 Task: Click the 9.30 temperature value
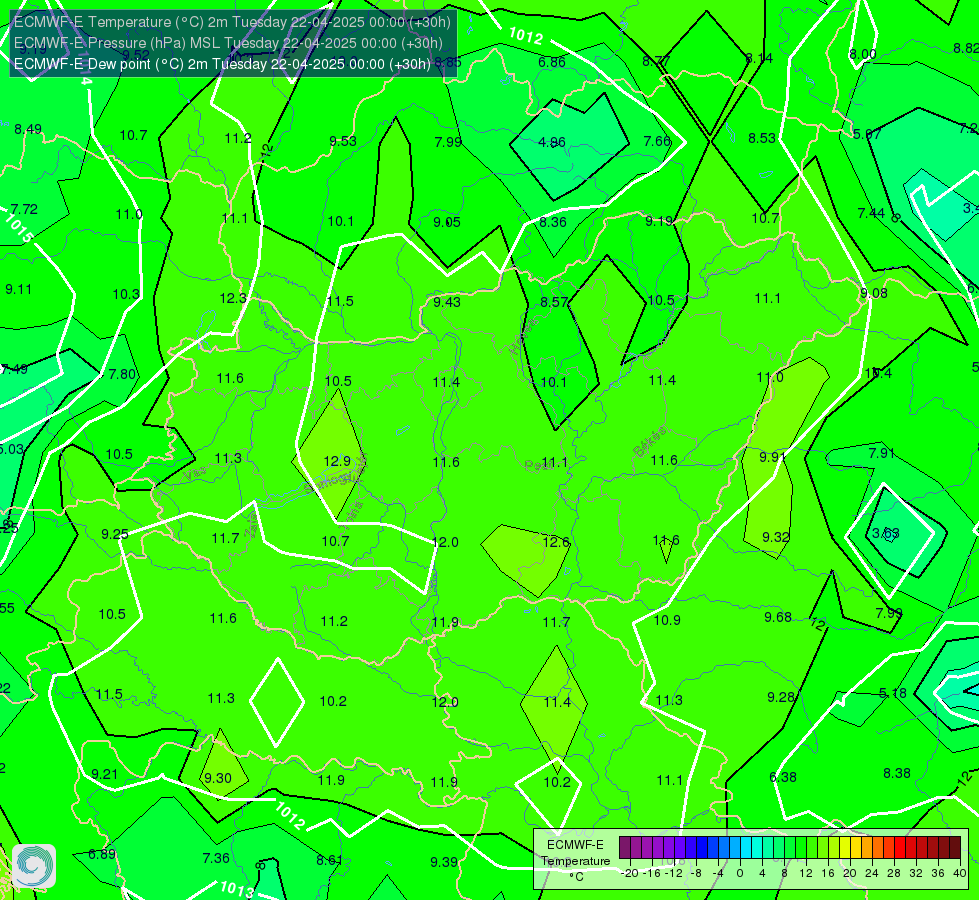click(x=217, y=778)
